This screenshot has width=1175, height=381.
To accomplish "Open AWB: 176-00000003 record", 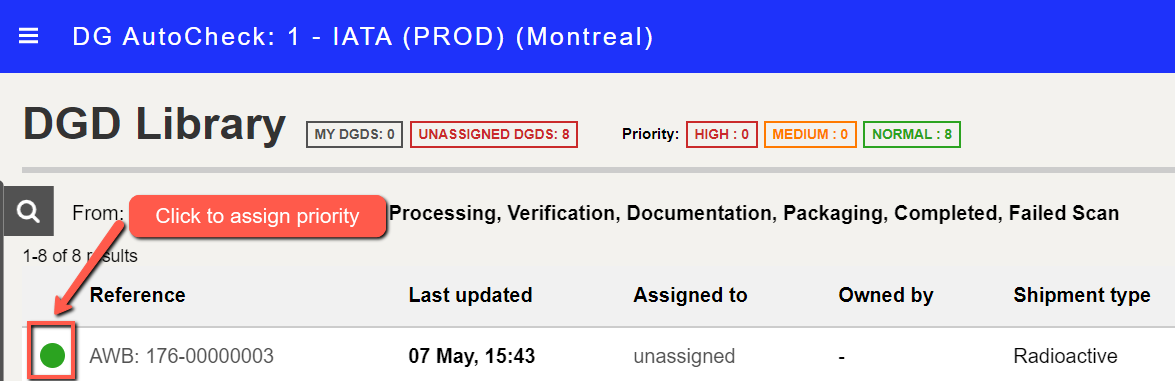I will click(181, 356).
